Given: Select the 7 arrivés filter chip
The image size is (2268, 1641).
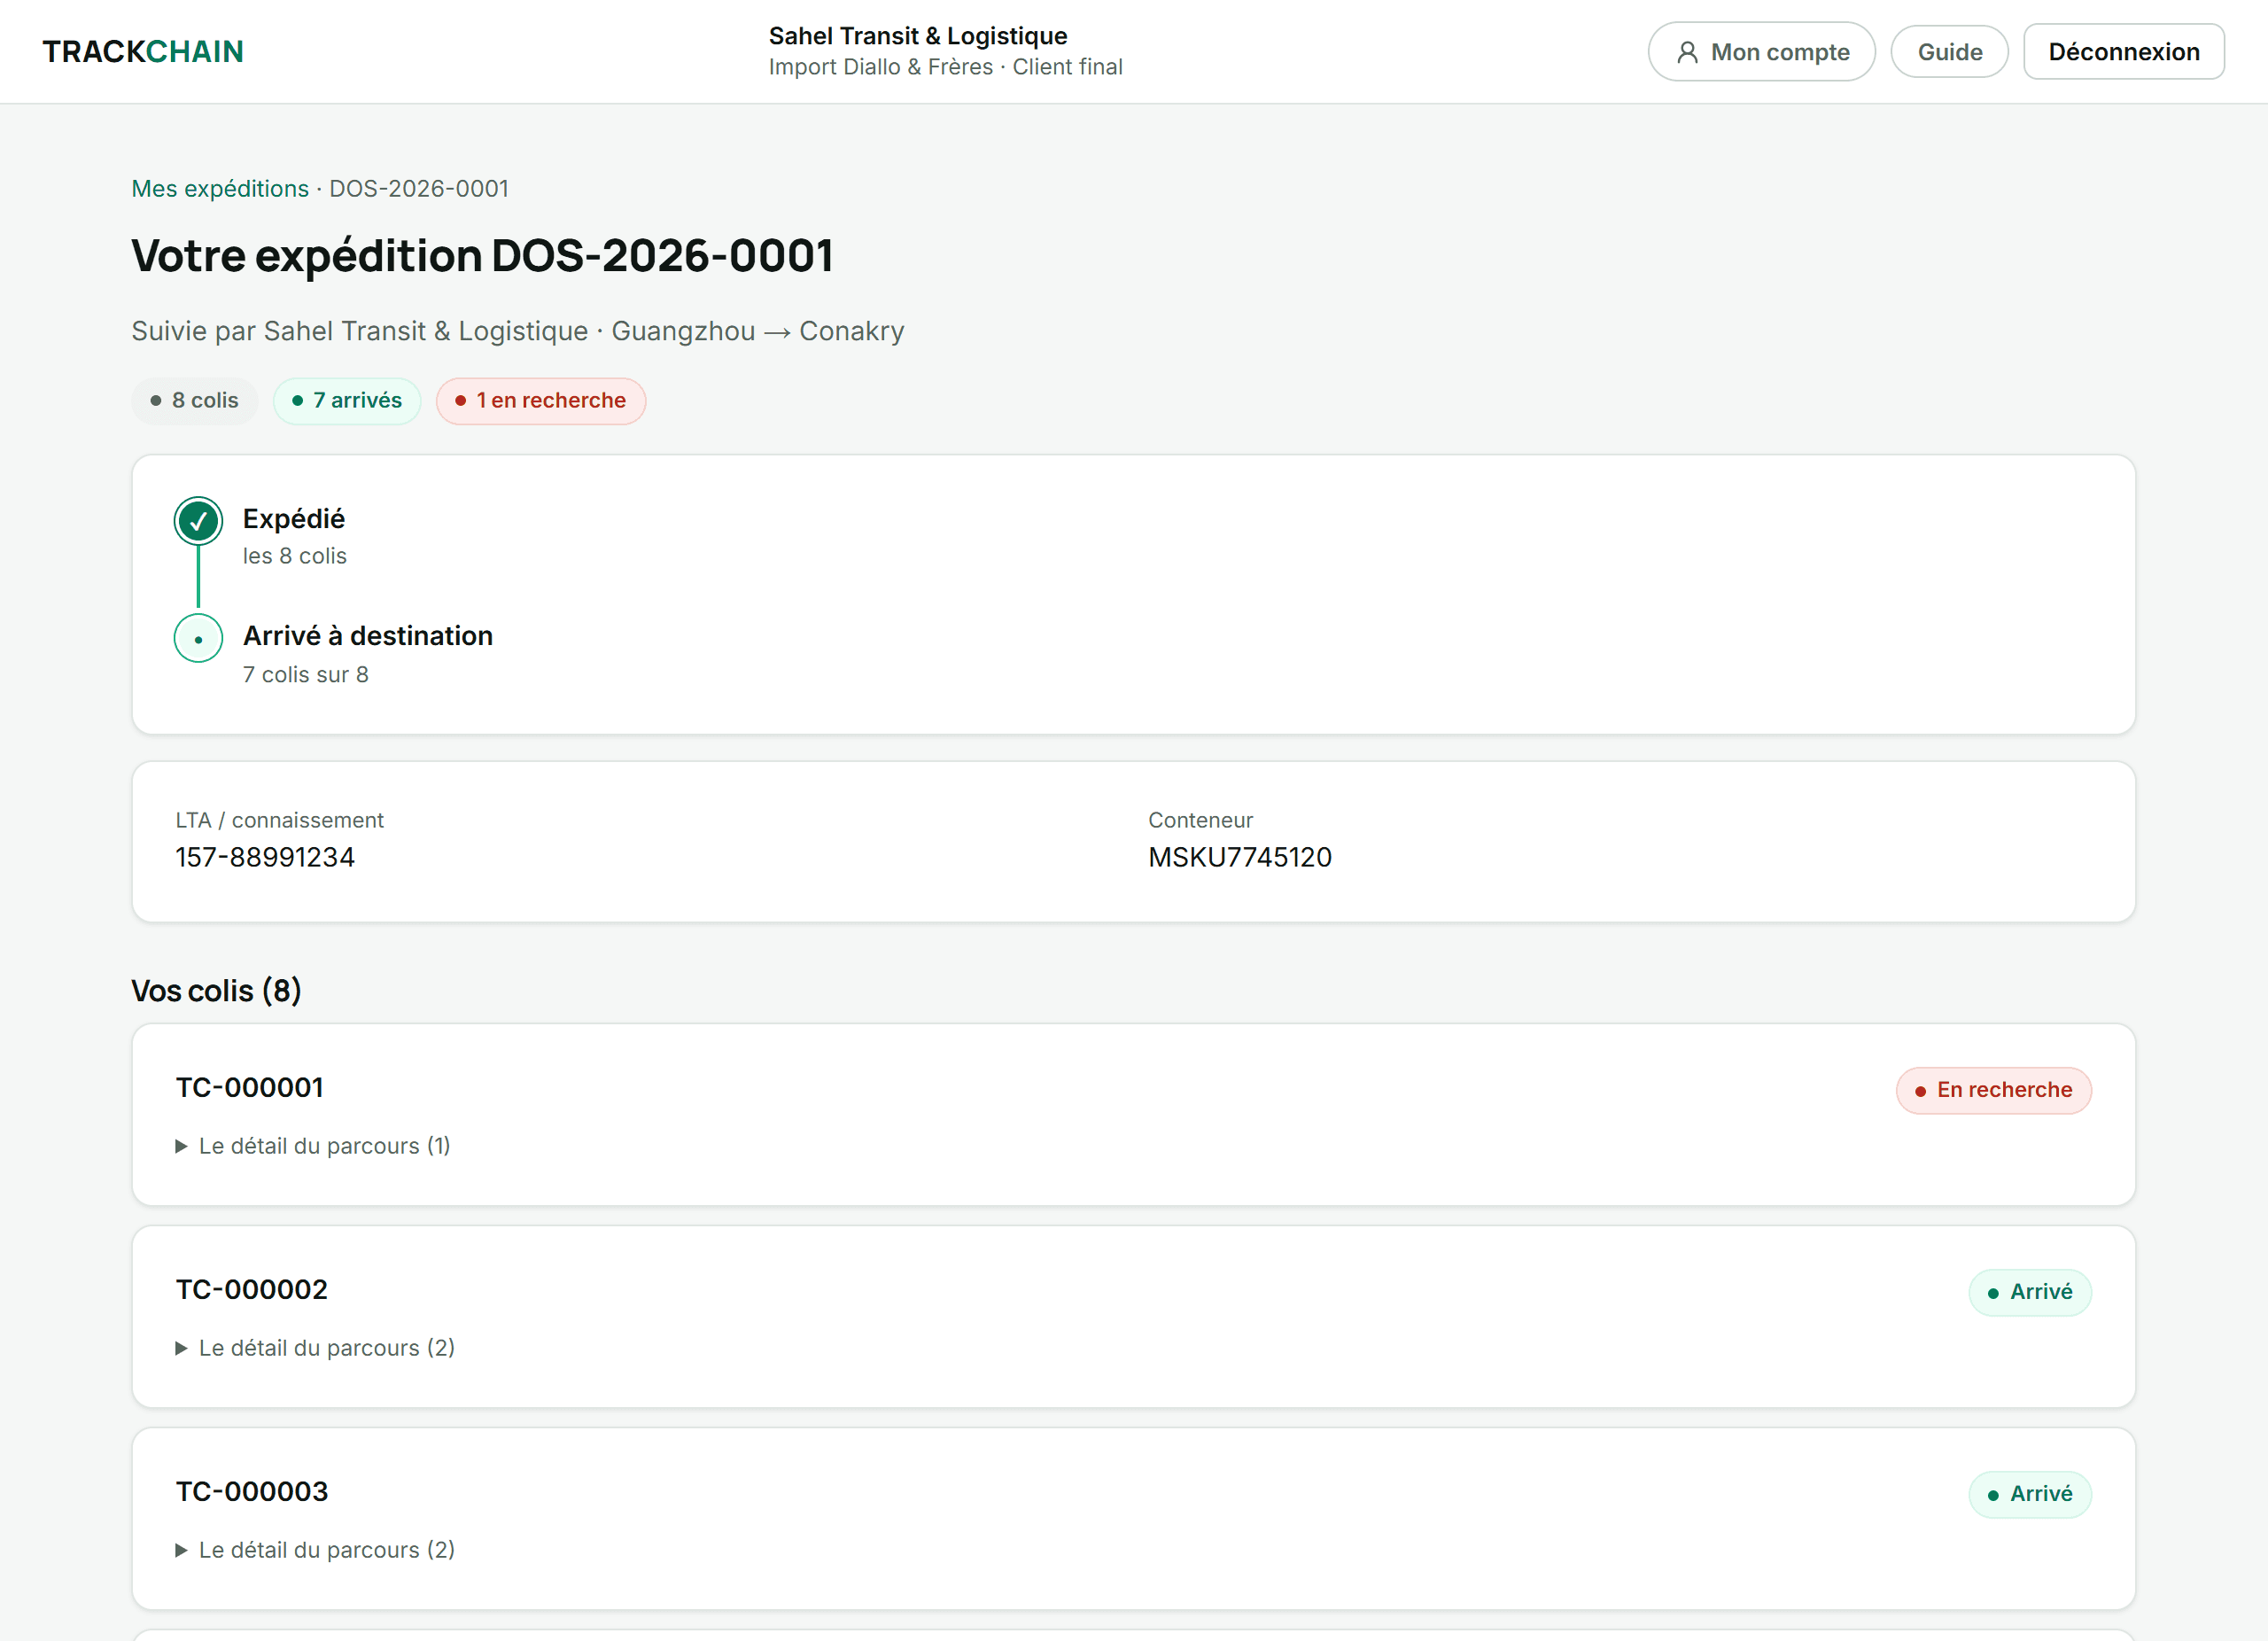Looking at the screenshot, I should pyautogui.click(x=347, y=401).
